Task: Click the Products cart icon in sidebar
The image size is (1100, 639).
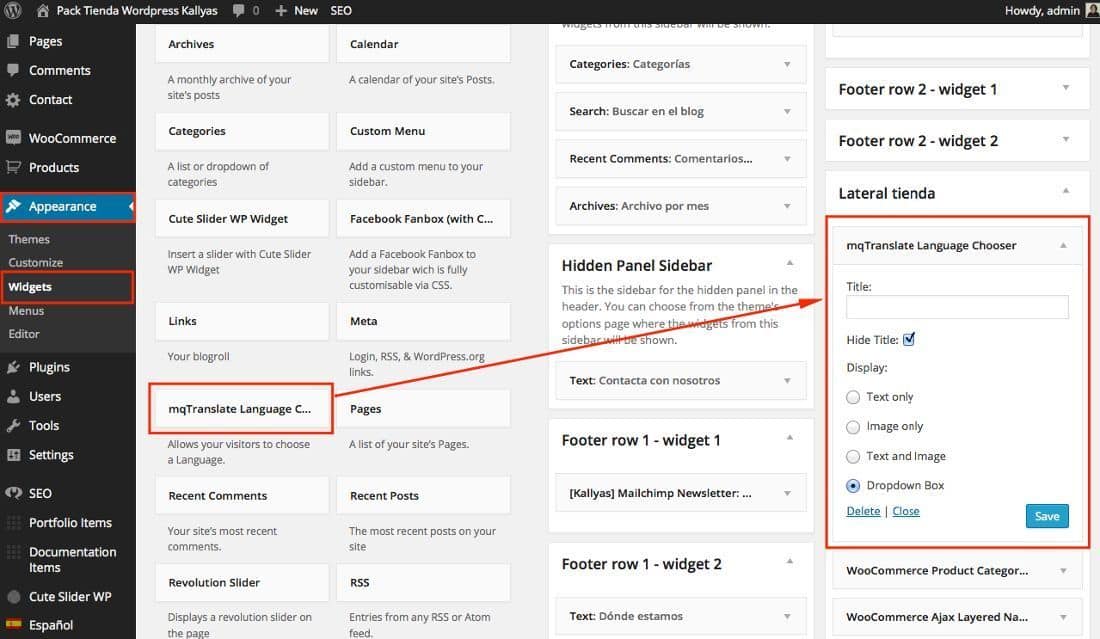Action: pos(13,167)
